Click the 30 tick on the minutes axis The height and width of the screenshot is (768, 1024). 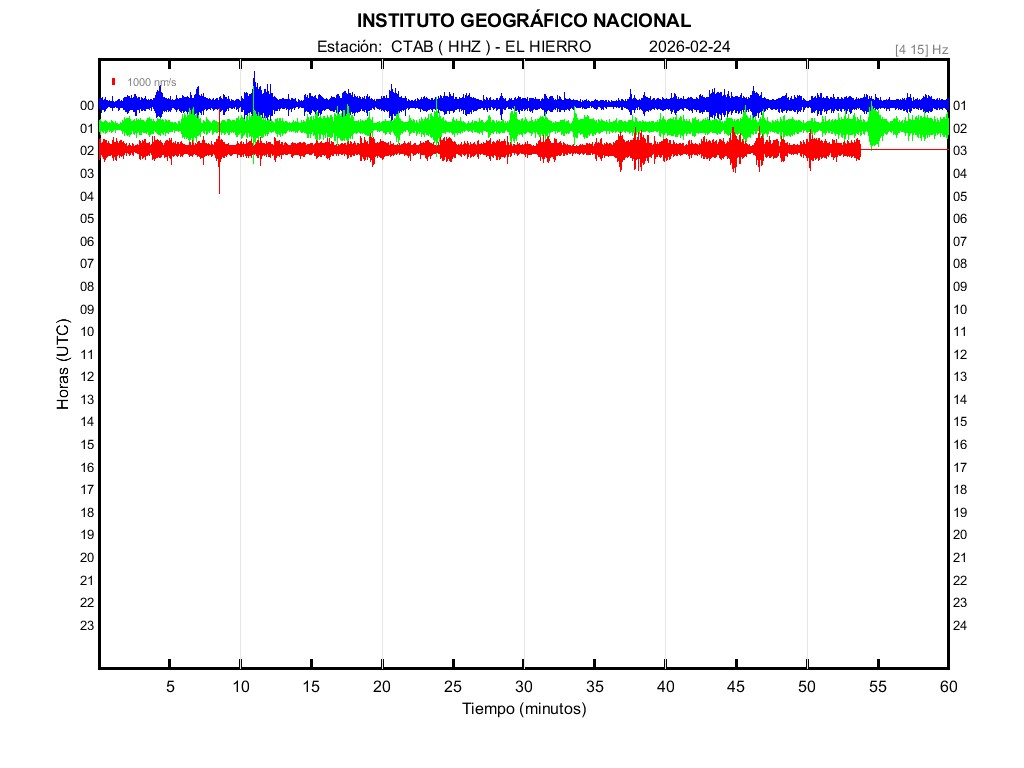(x=524, y=686)
